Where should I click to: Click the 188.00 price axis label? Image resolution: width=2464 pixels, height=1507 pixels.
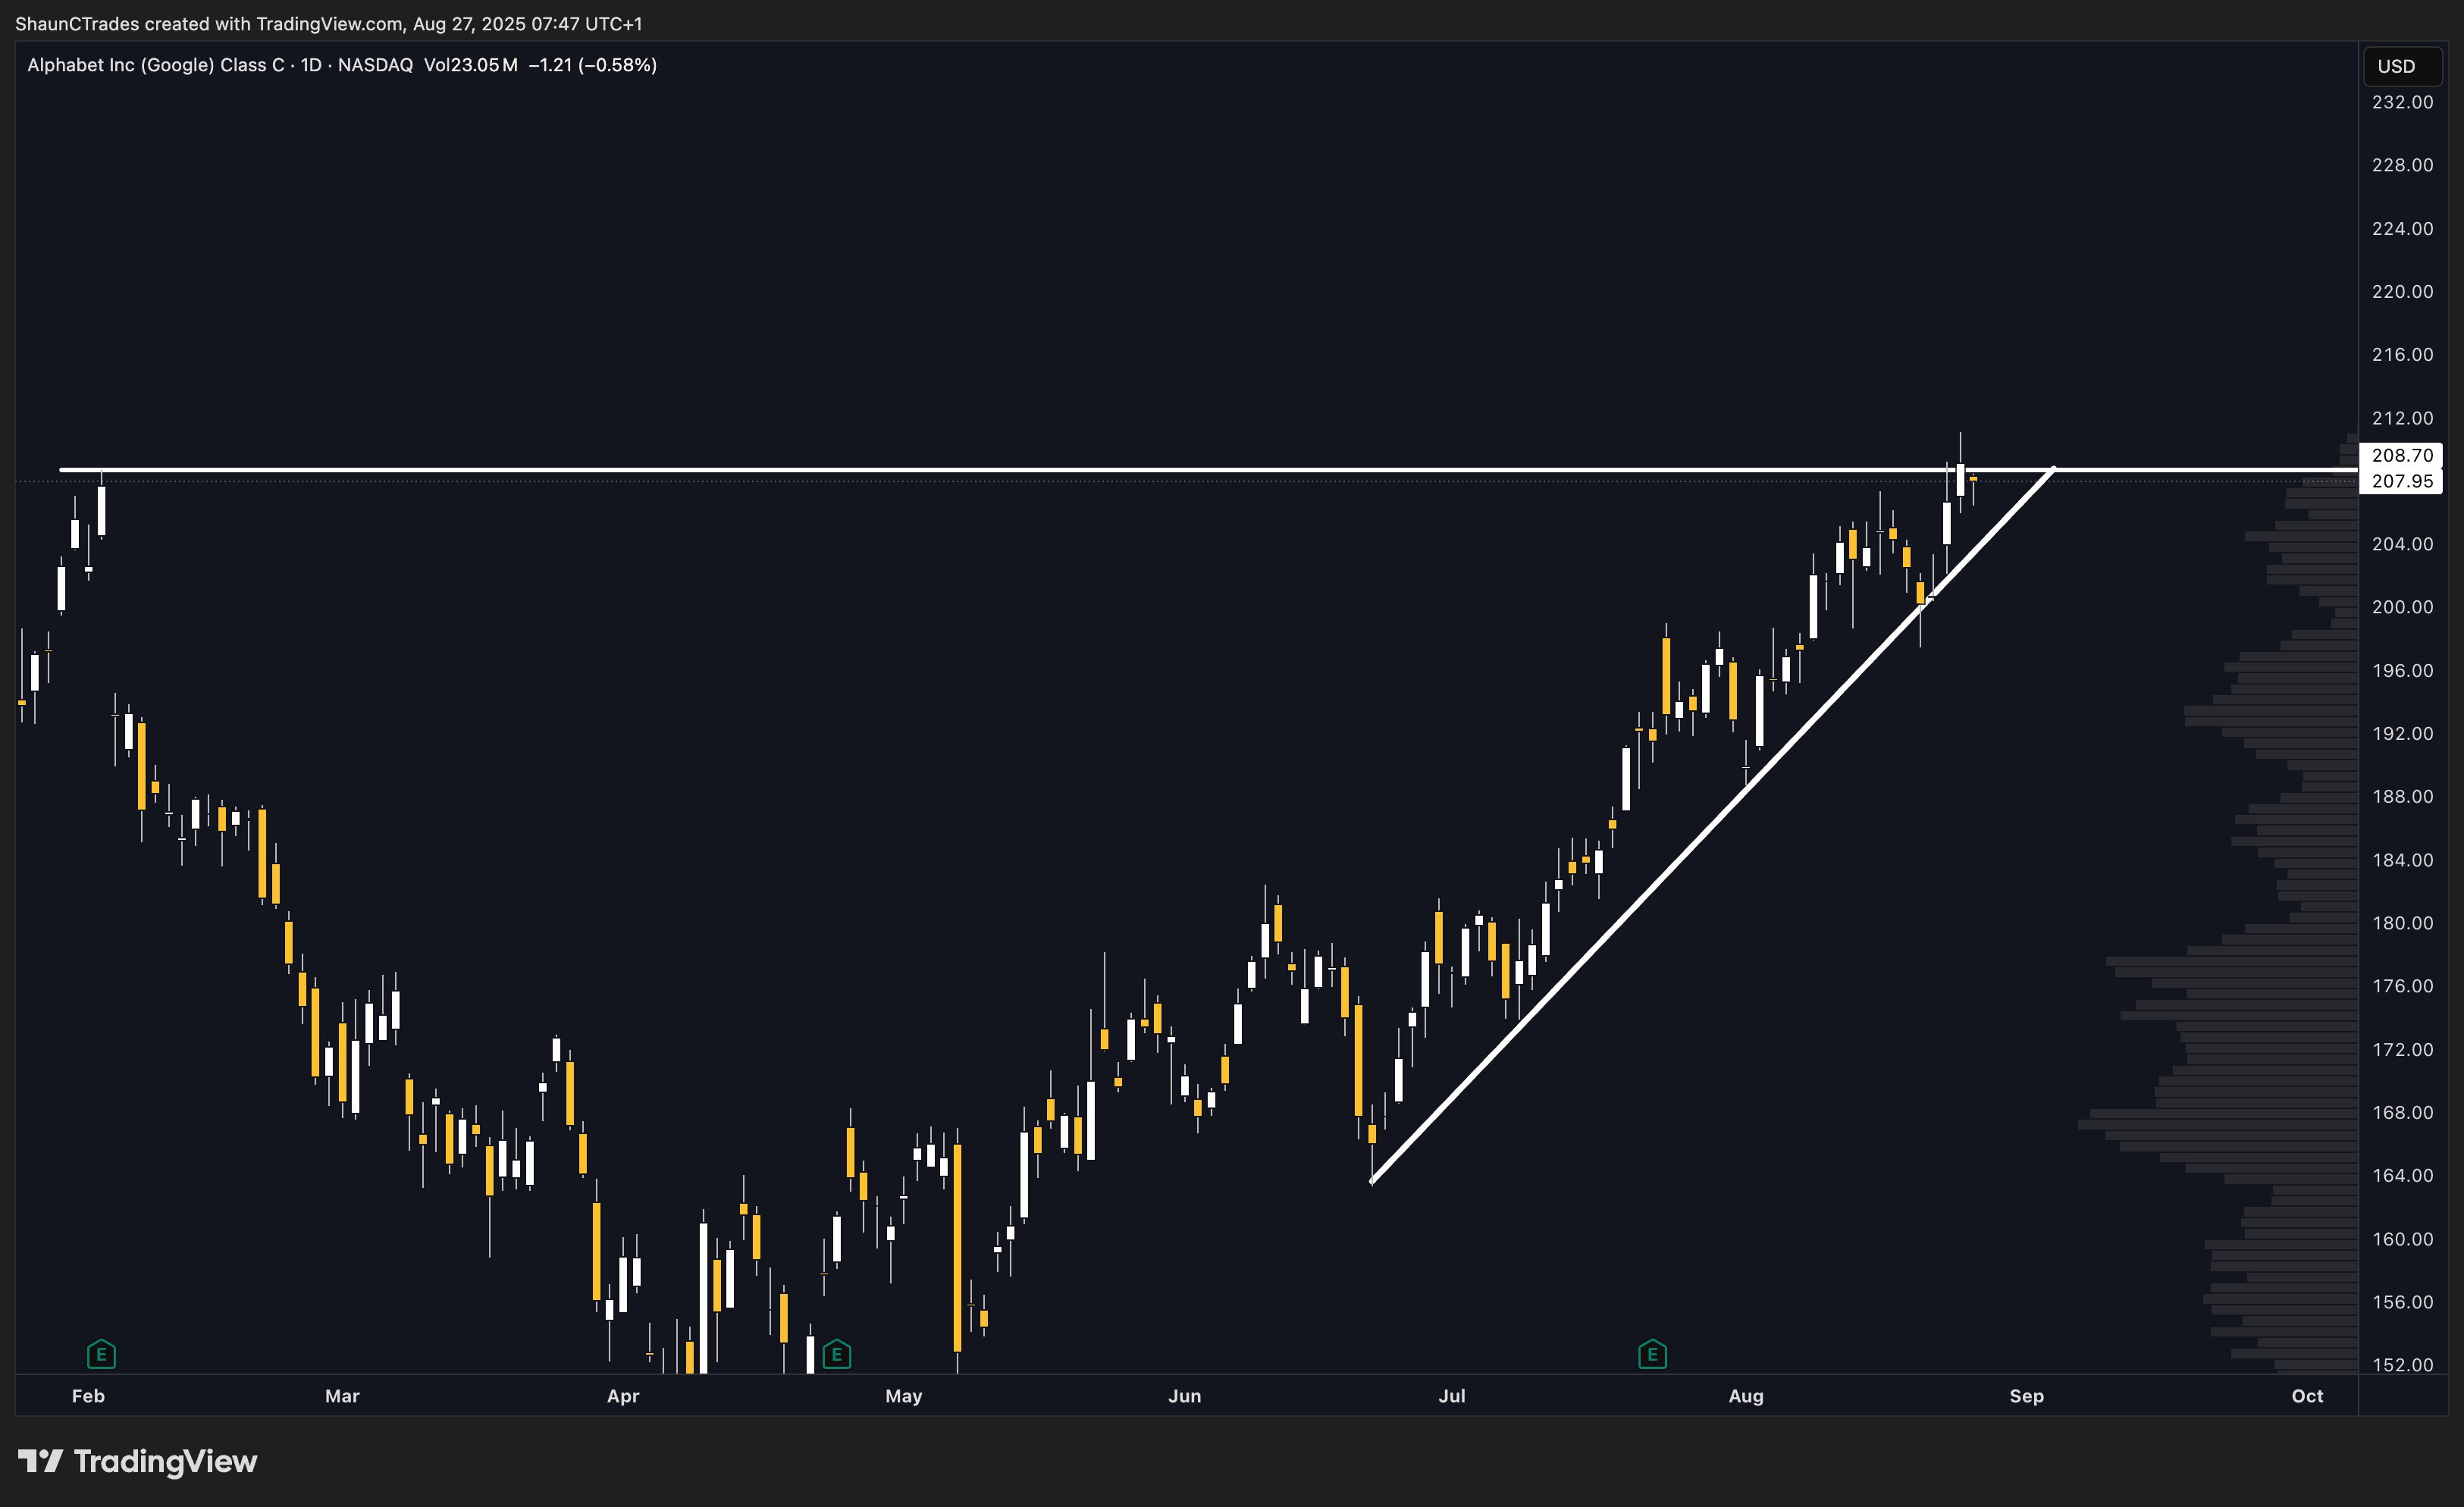tap(2403, 796)
